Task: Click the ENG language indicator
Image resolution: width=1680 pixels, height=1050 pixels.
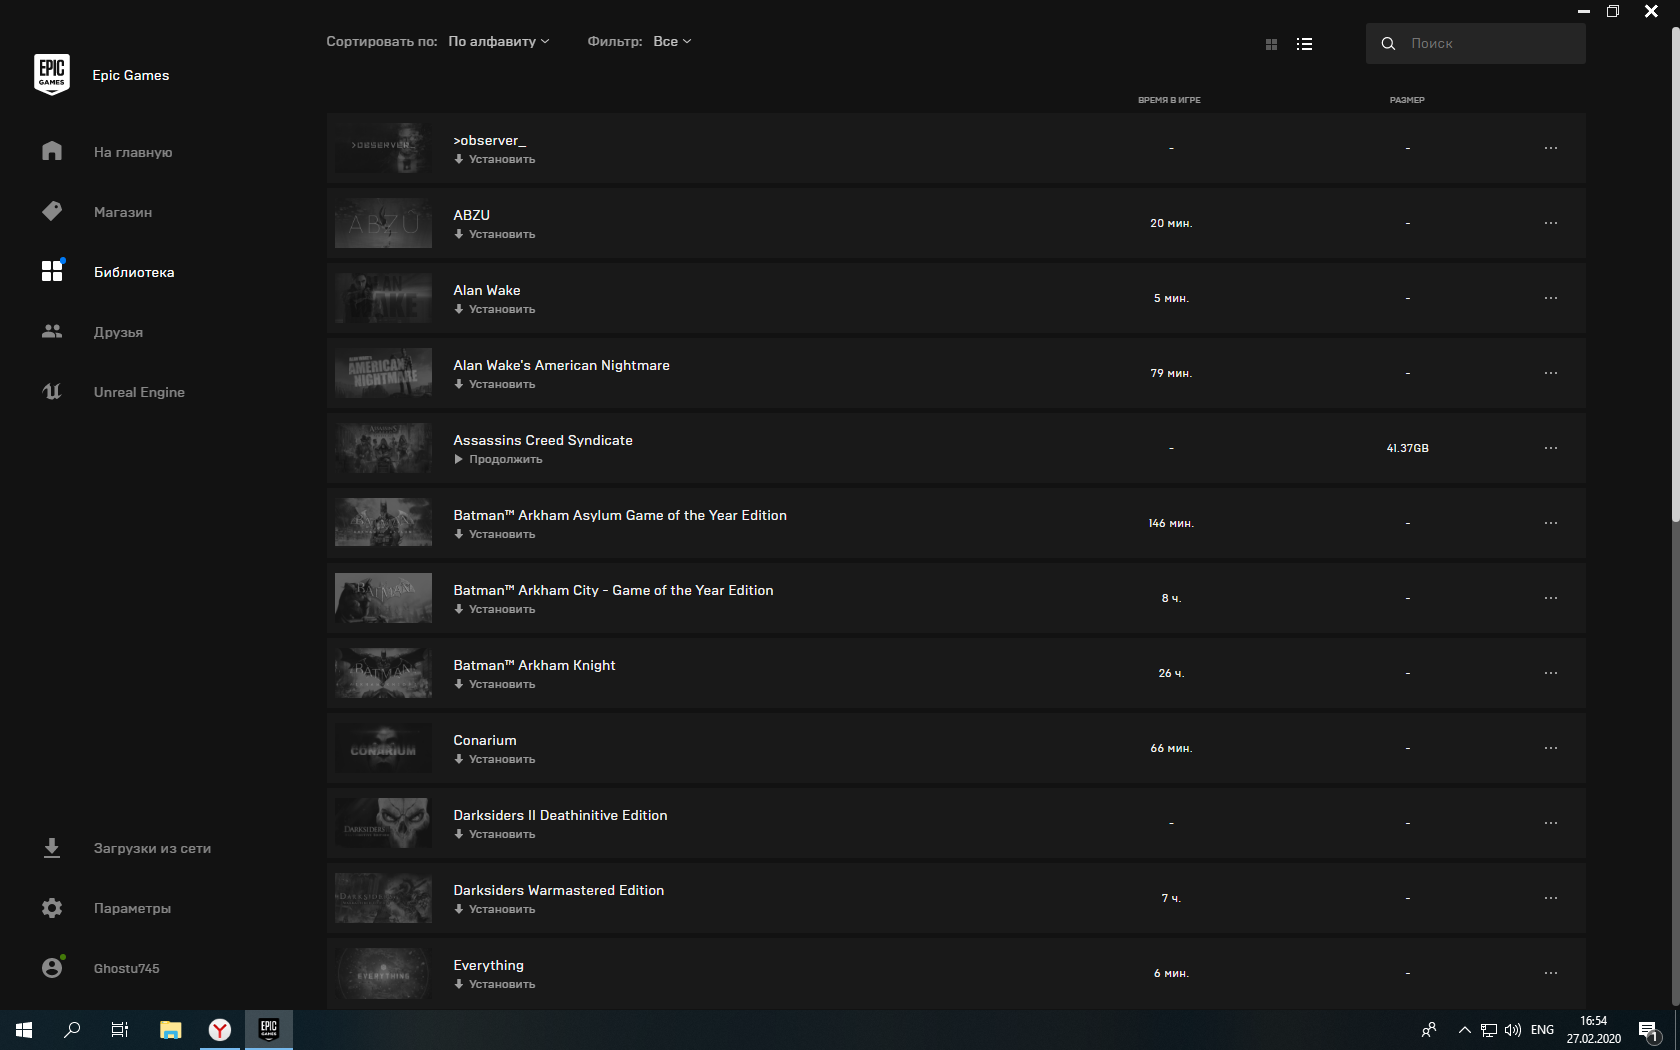Action: point(1543,1030)
